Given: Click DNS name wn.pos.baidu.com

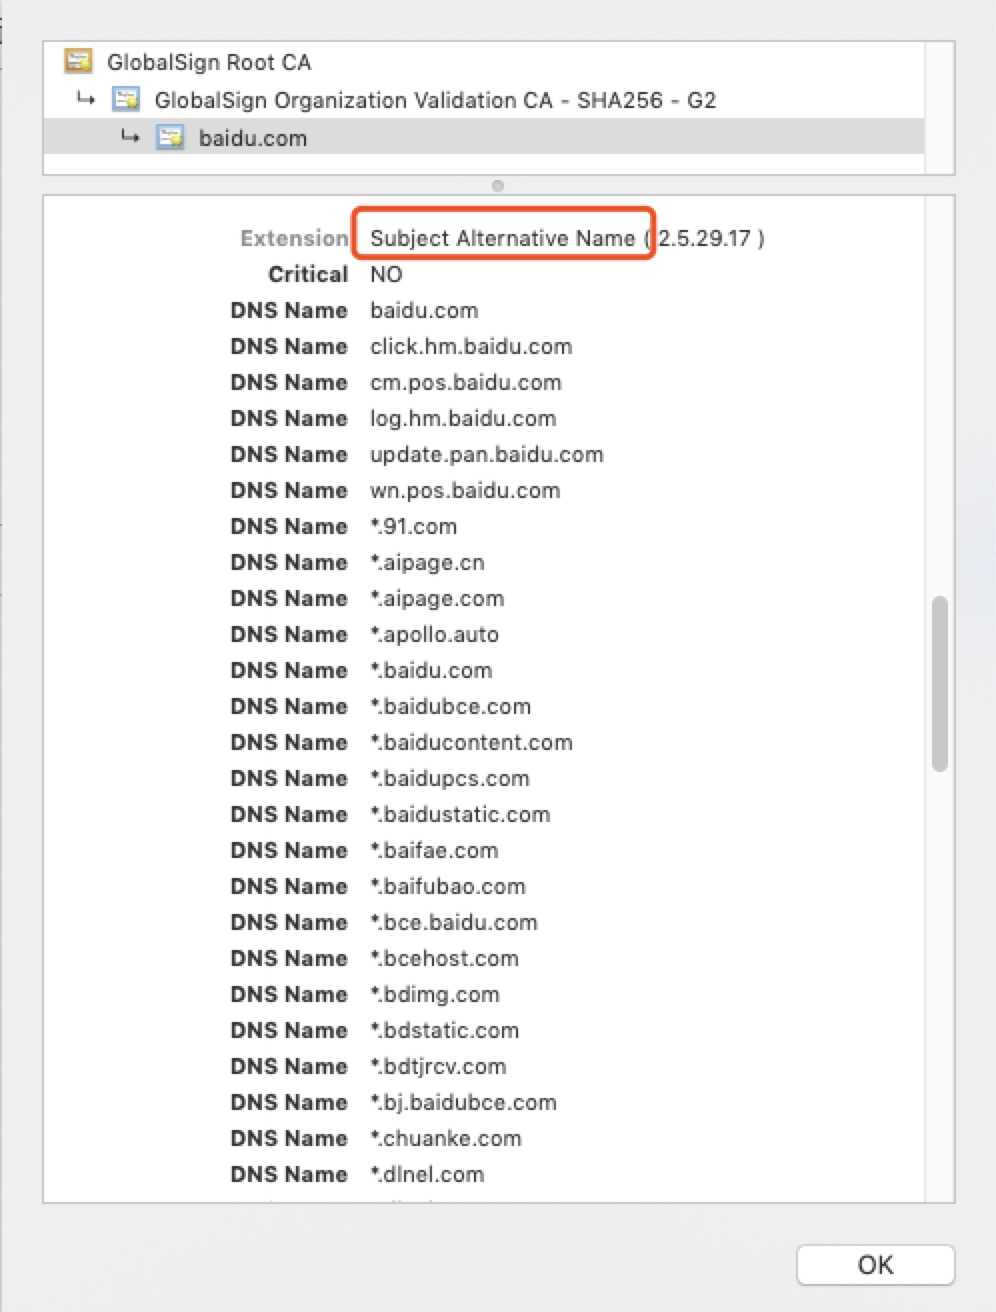Looking at the screenshot, I should coord(465,490).
